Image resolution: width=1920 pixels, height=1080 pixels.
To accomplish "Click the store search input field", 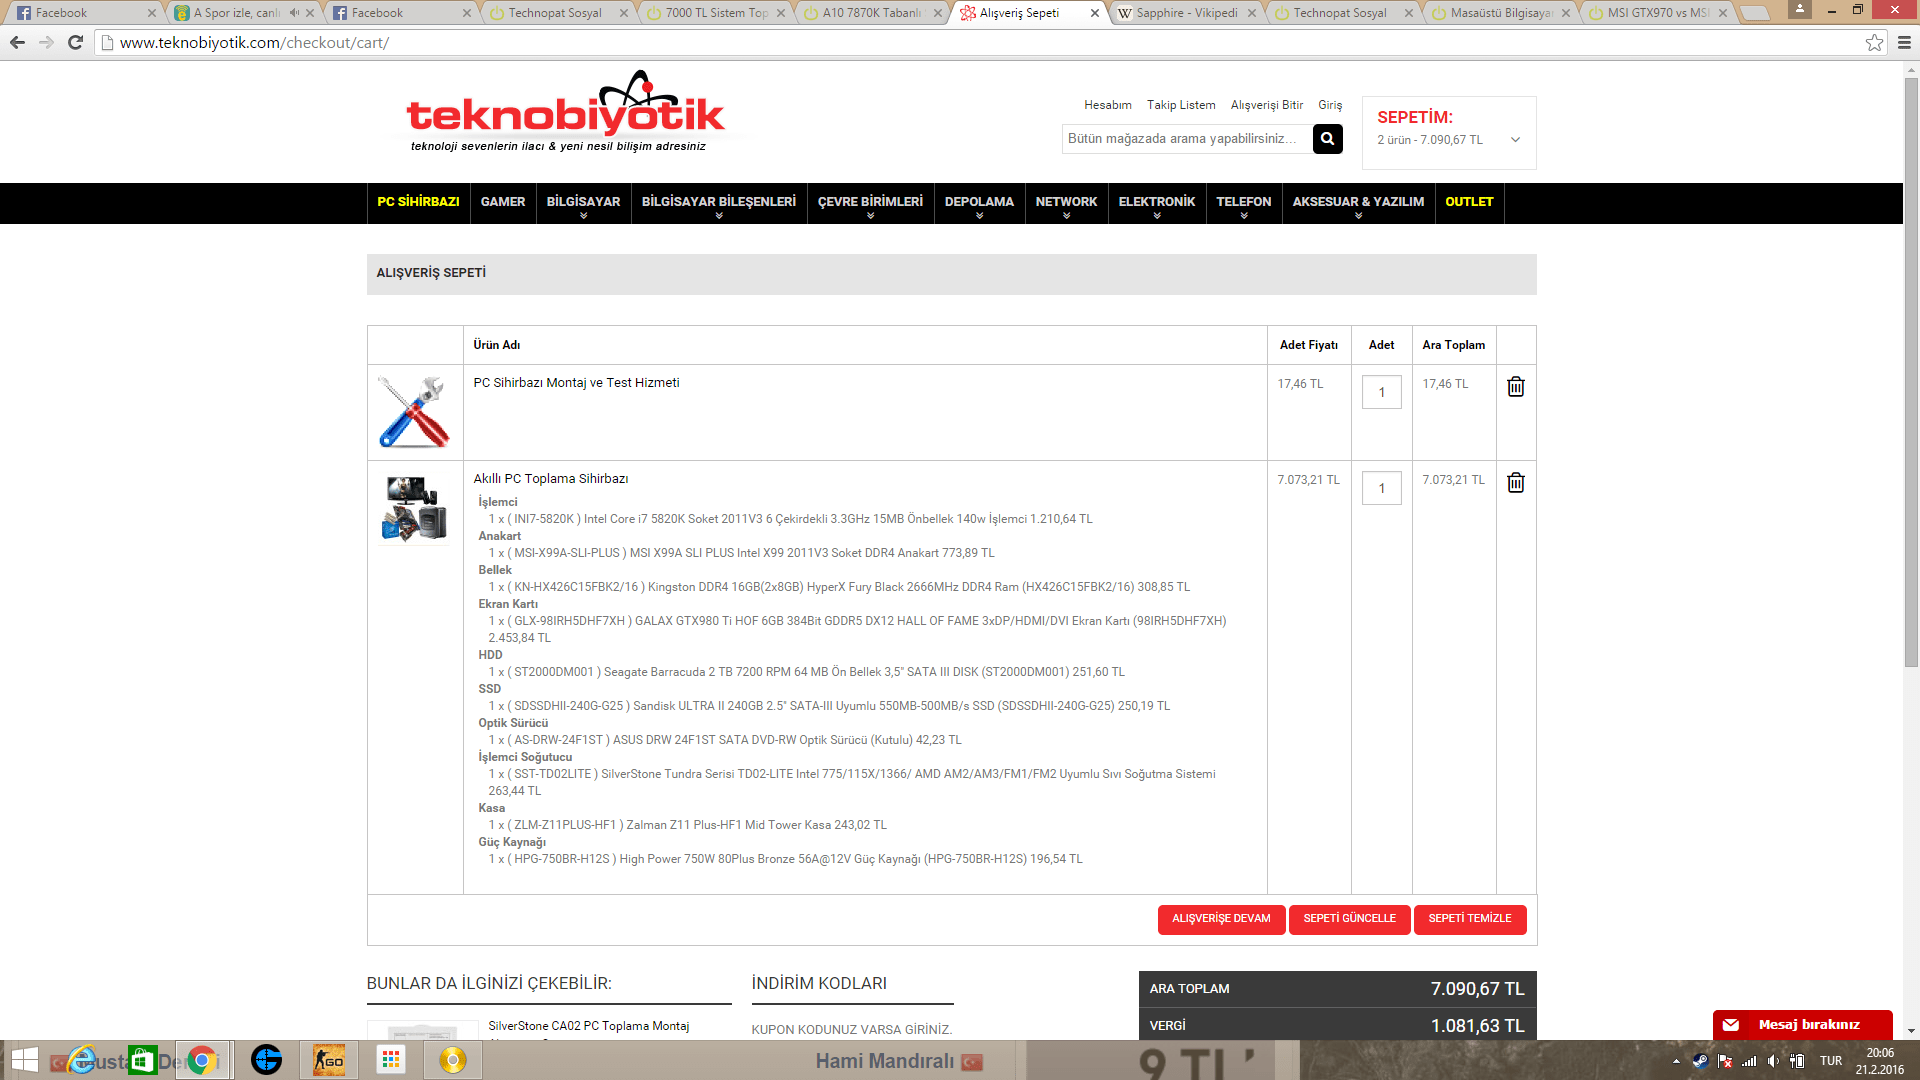I will pyautogui.click(x=1186, y=139).
